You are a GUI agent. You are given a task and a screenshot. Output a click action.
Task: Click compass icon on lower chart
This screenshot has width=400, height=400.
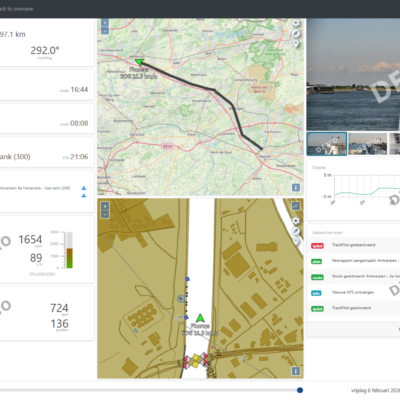[x=296, y=231]
